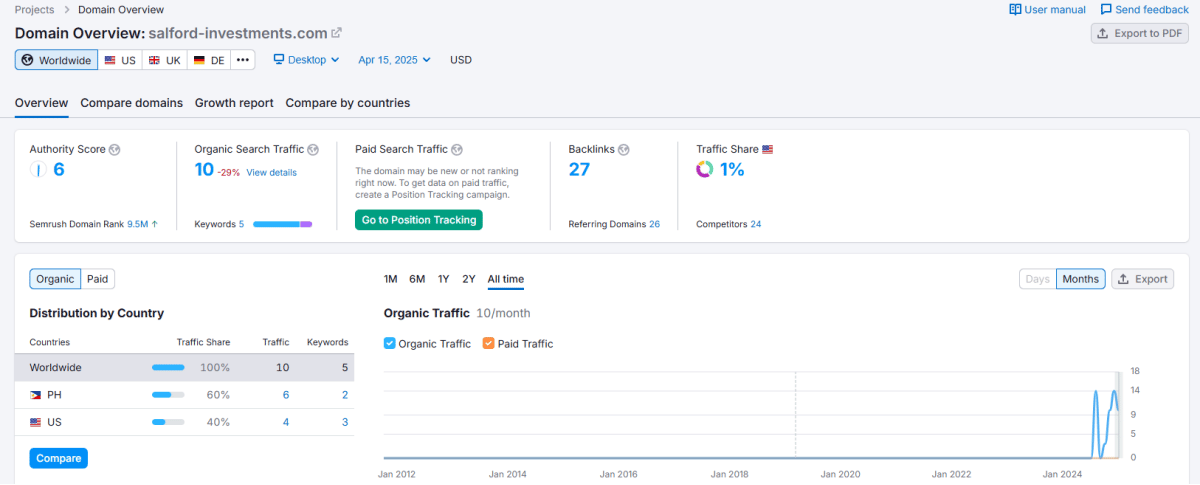This screenshot has height=485, width=1200.
Task: Open the Desktop device dropdown
Action: [306, 60]
